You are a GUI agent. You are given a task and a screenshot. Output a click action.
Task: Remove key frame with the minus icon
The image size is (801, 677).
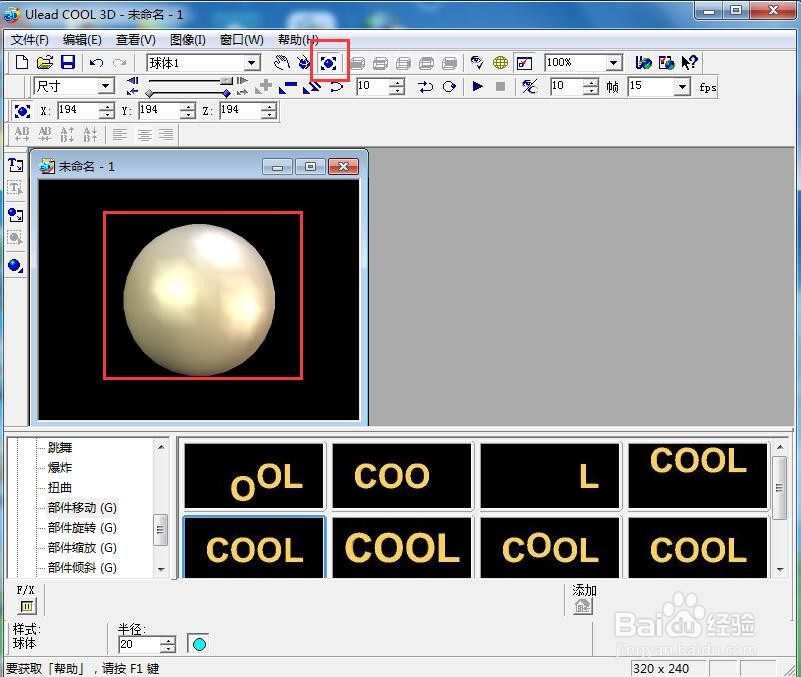coord(288,87)
